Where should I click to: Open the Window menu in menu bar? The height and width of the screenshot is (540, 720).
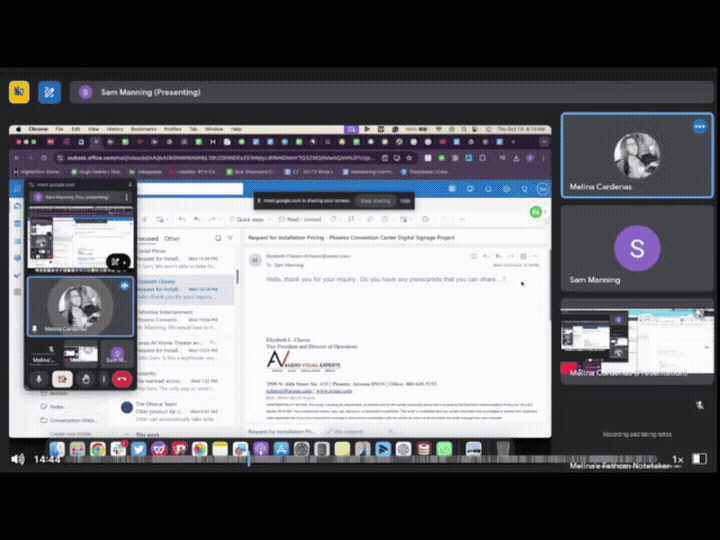[x=214, y=129]
